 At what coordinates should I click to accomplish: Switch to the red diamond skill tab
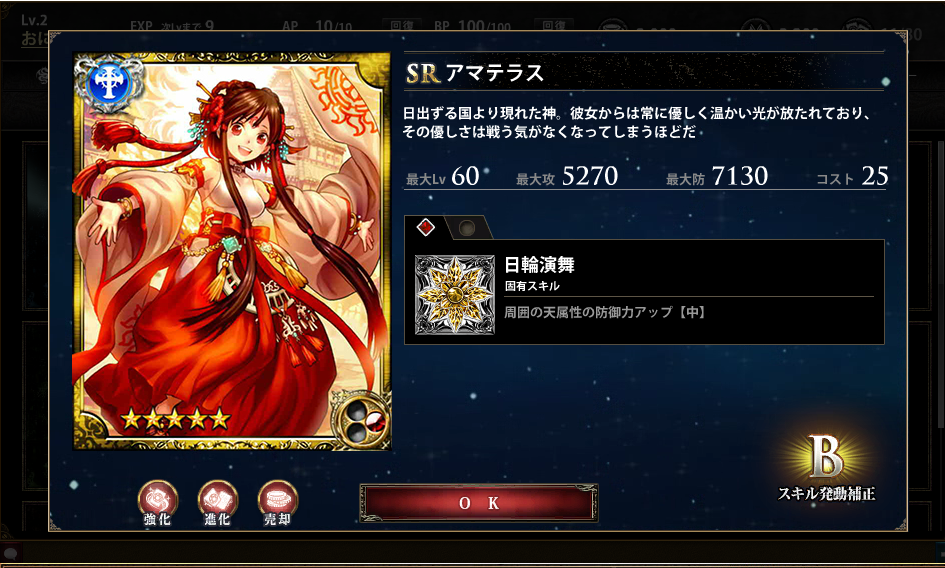[x=426, y=227]
